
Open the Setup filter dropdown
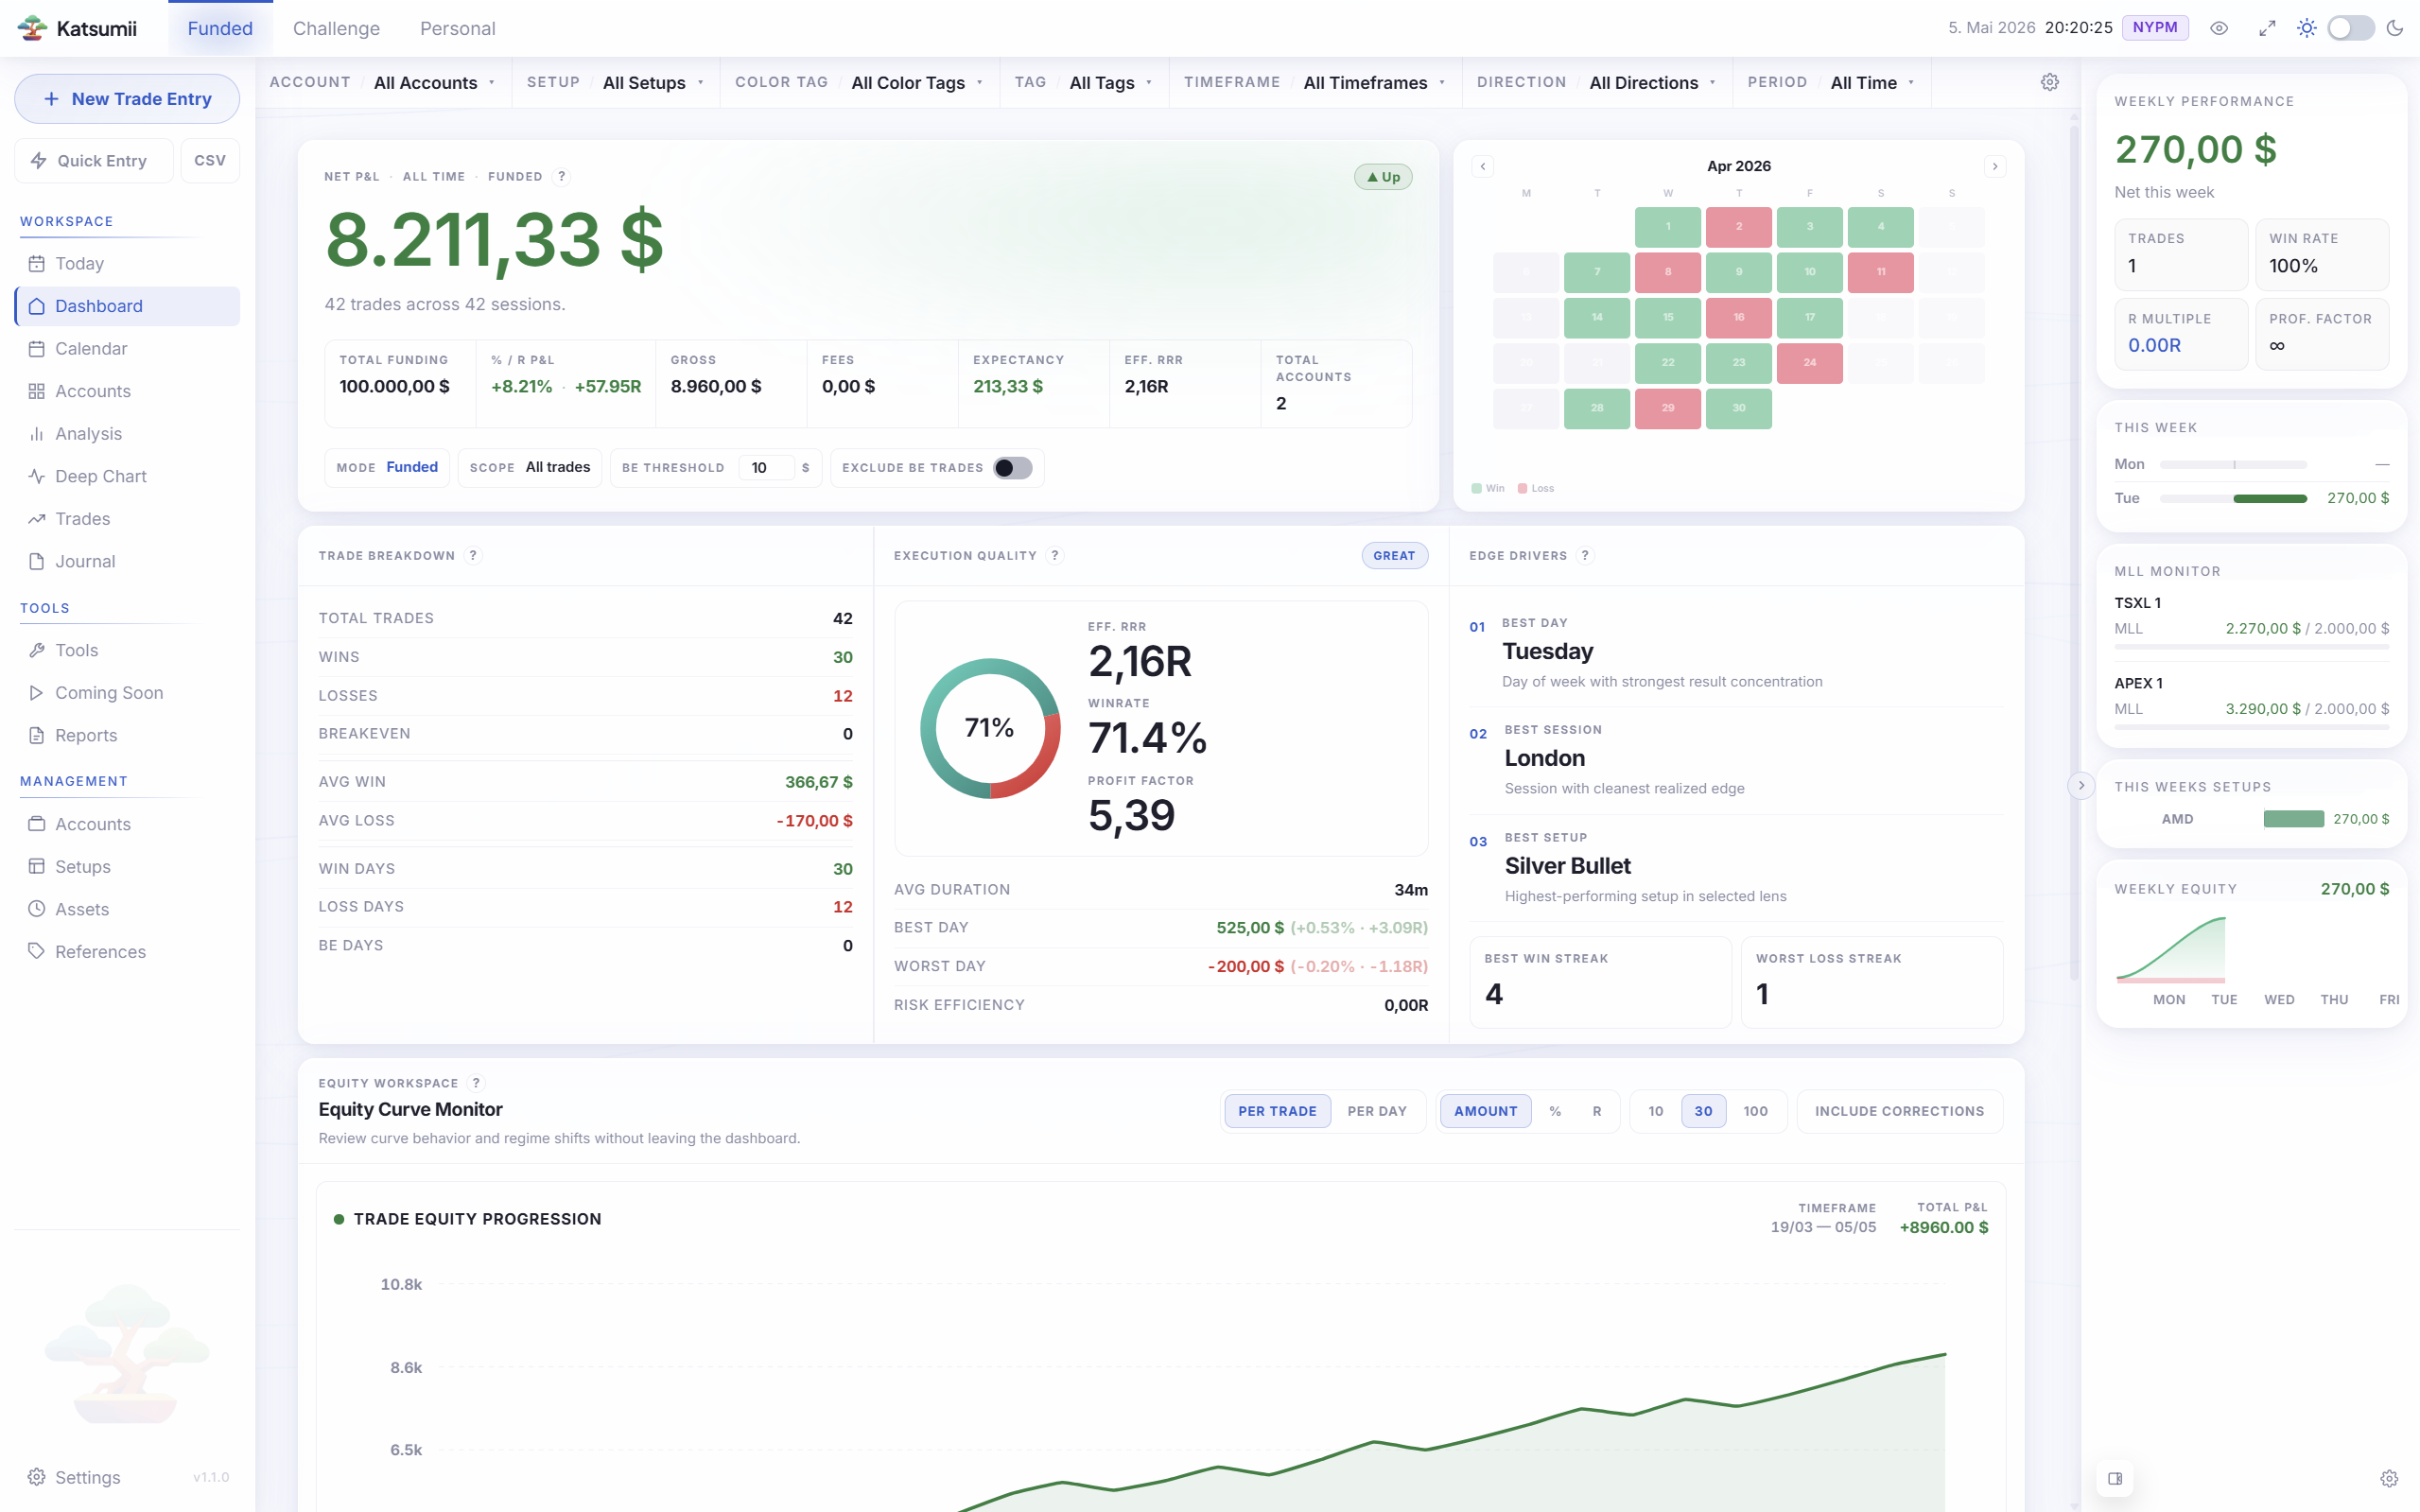click(x=616, y=82)
